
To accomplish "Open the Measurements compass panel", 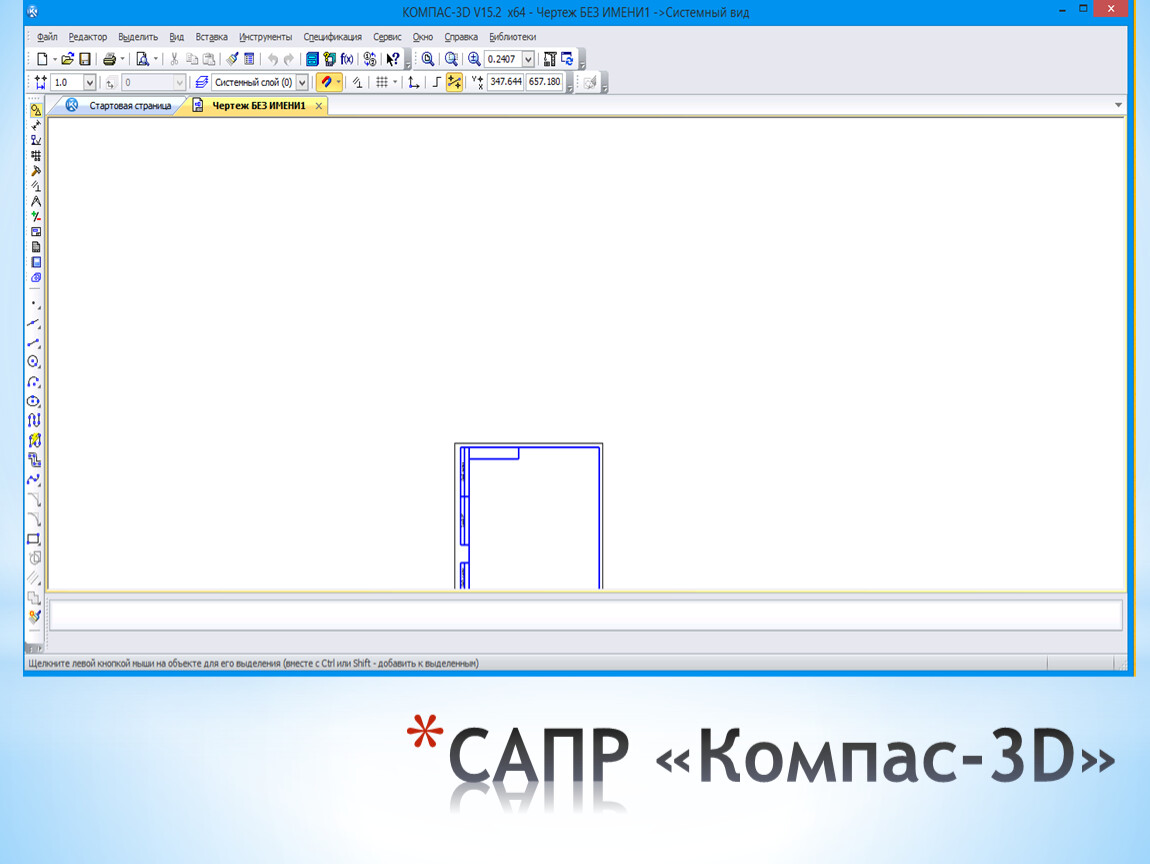I will click(x=35, y=202).
